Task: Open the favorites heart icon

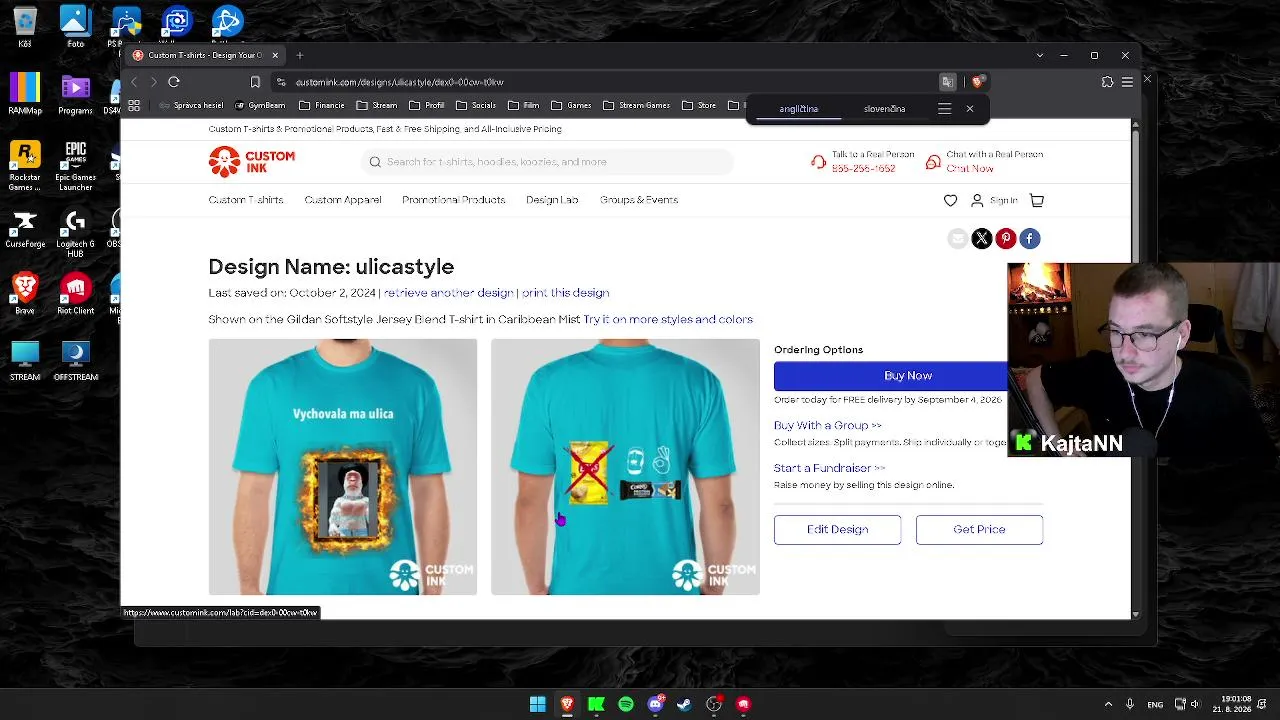Action: point(950,201)
